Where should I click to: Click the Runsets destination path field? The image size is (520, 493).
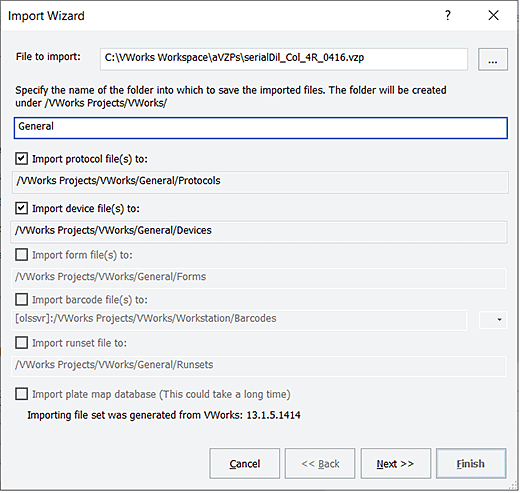coord(259,366)
